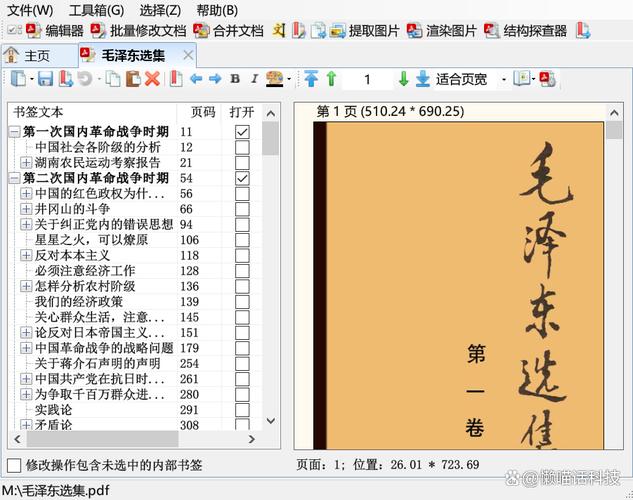Click the document icon left of 提取图片
This screenshot has width=633, height=500.
coord(318,31)
